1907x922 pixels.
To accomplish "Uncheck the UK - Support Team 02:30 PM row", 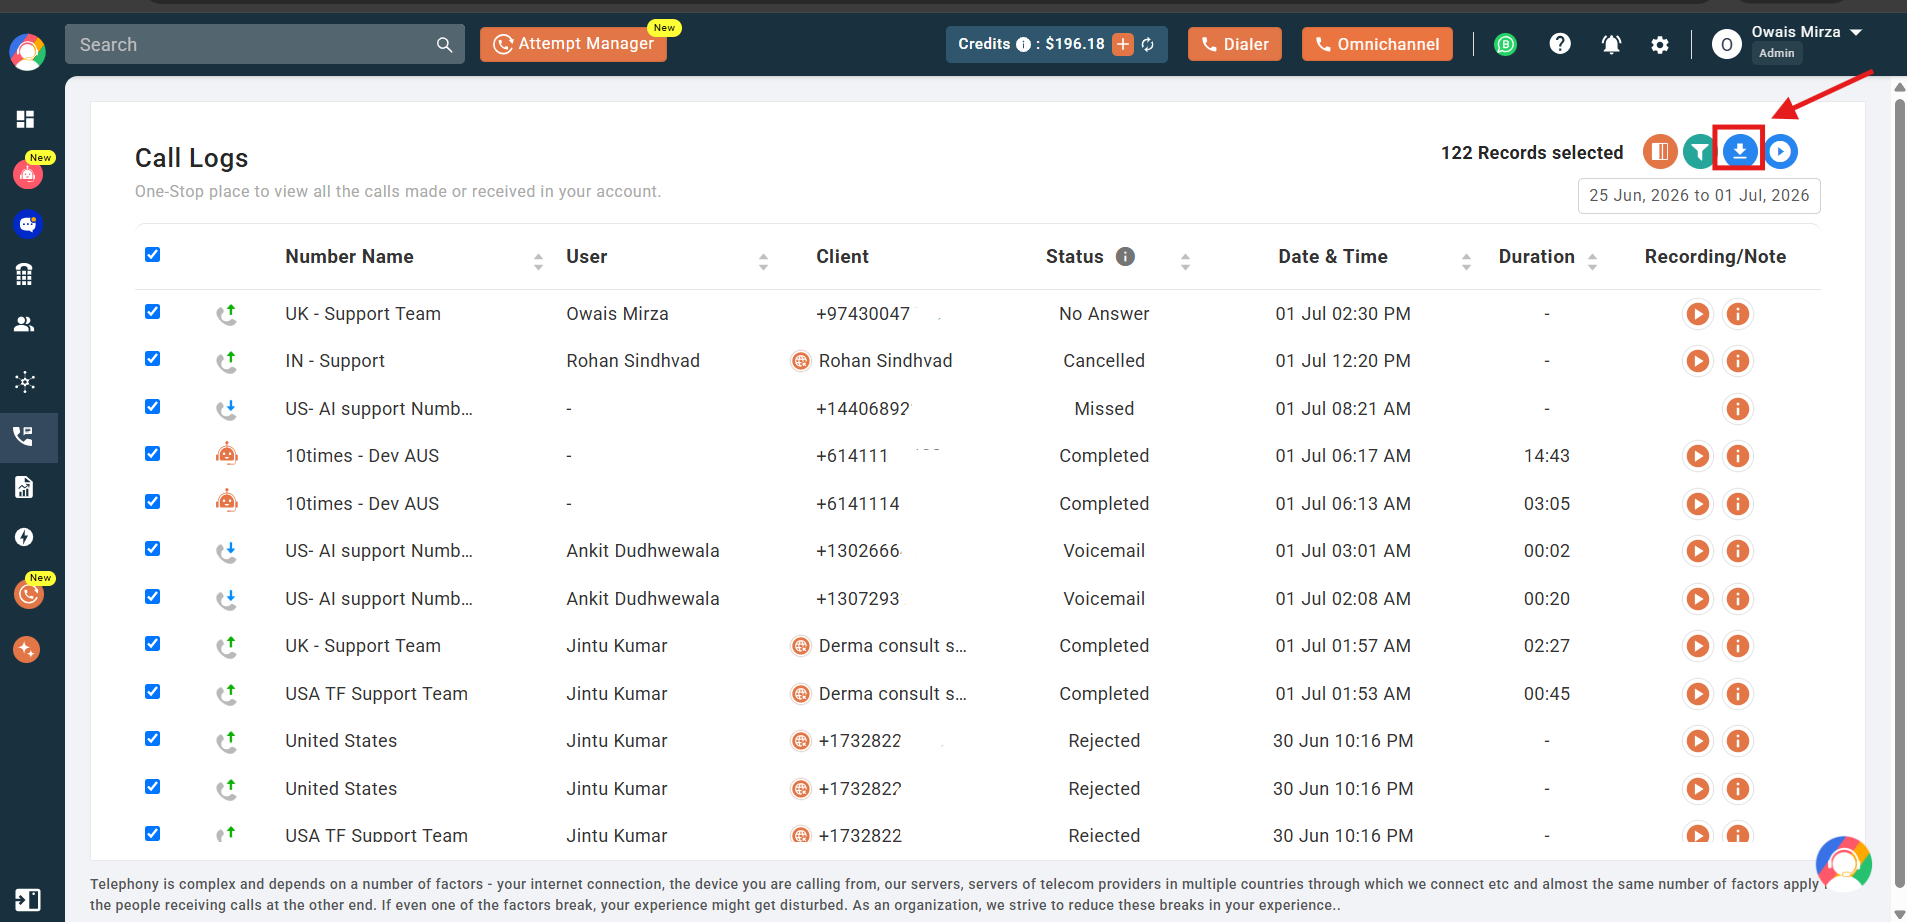I will [152, 311].
